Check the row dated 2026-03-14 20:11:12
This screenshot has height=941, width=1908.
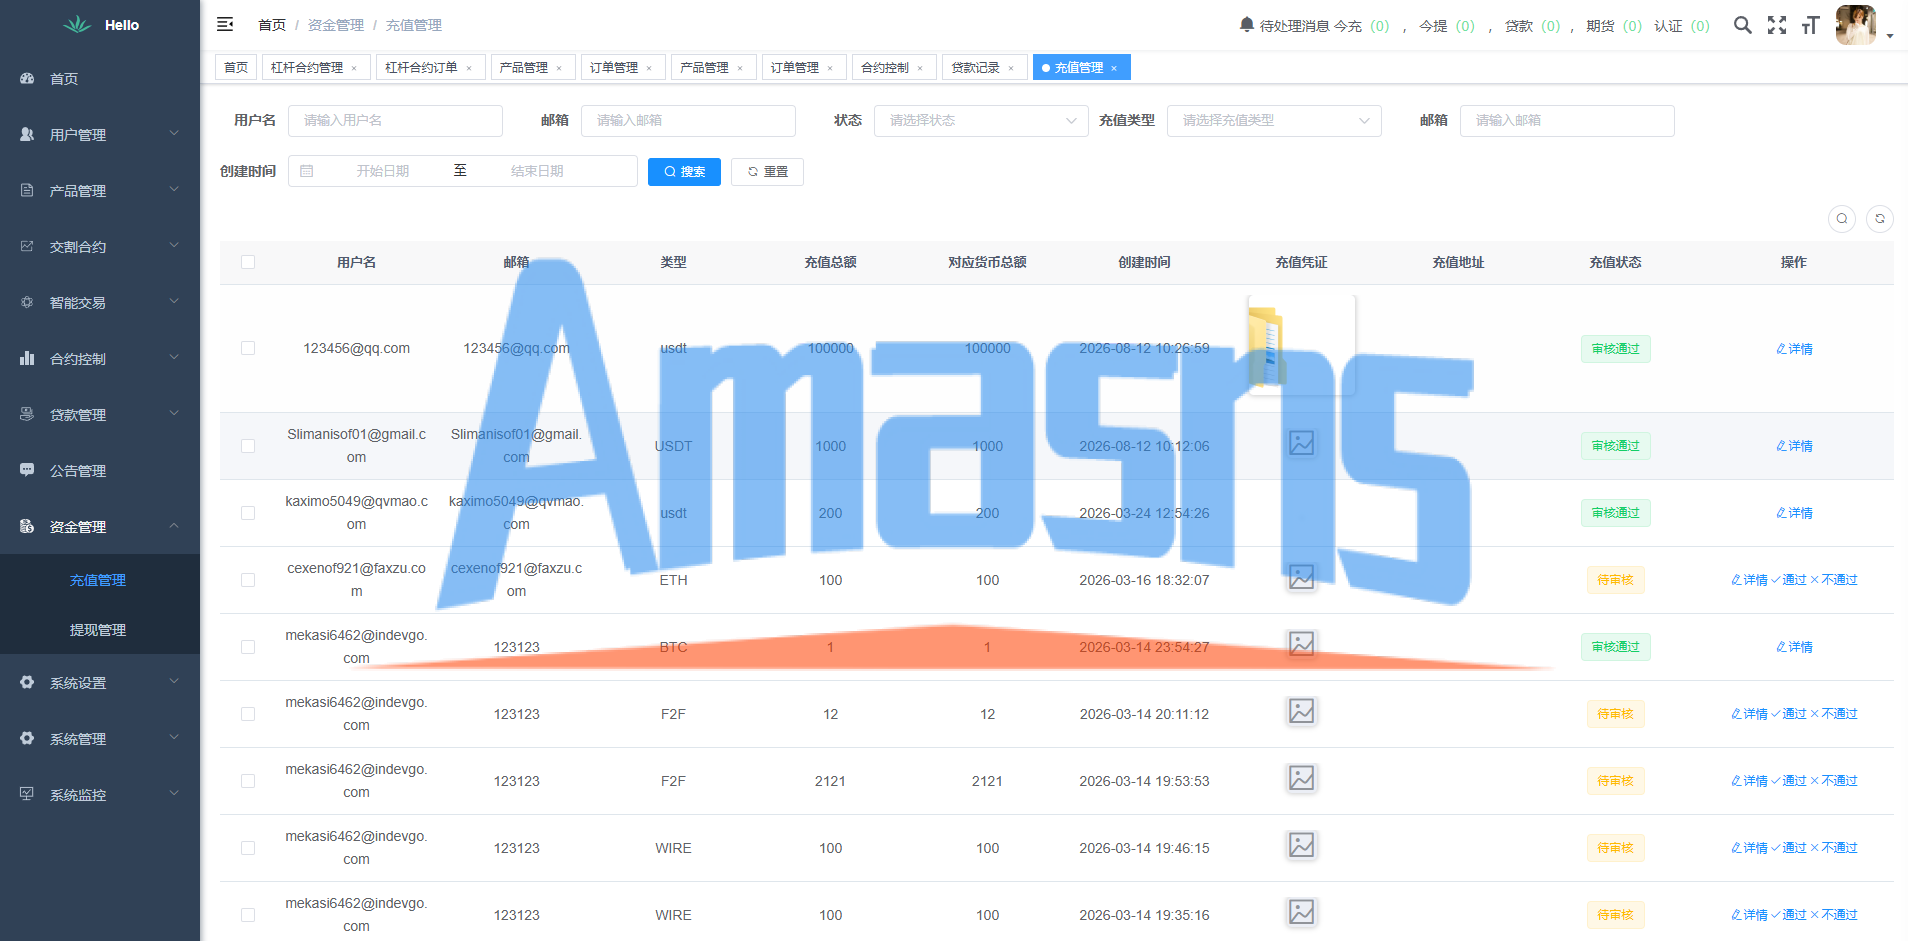pos(248,714)
